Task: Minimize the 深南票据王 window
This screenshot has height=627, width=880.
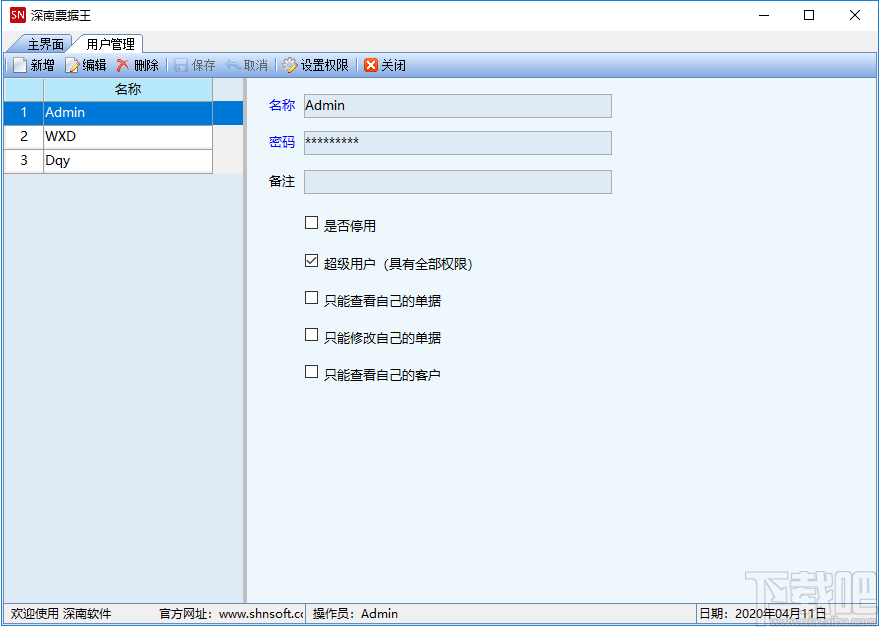Action: [763, 15]
